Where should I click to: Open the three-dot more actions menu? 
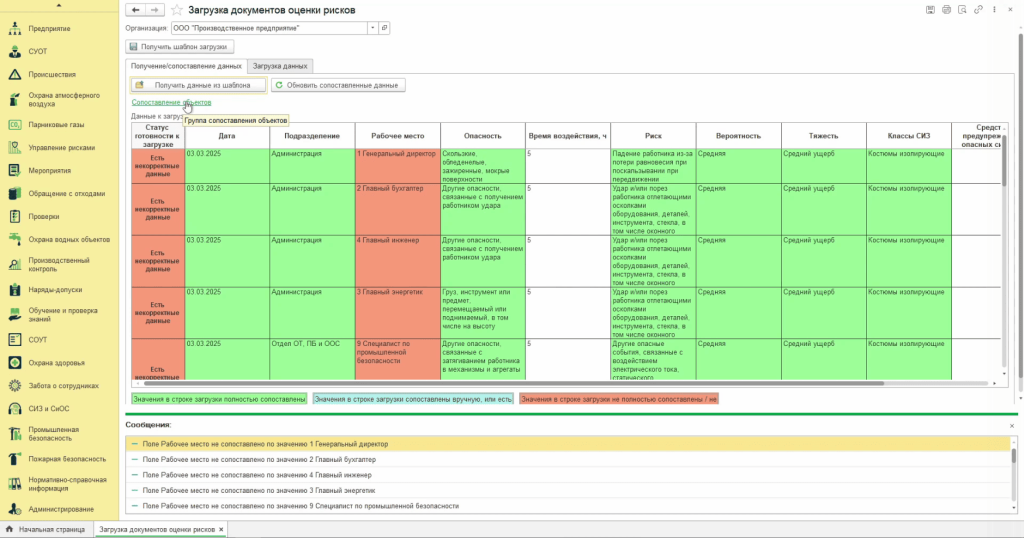click(994, 10)
